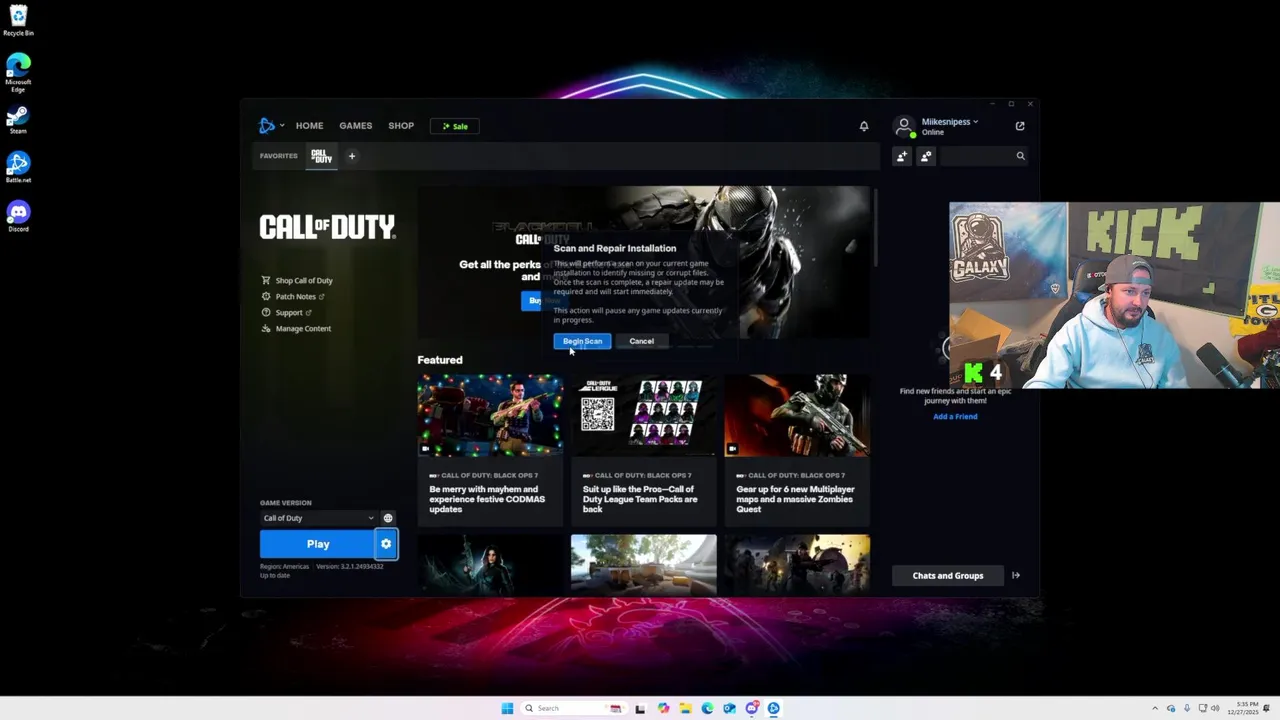Click the region globe icon
1280x720 pixels.
388,518
